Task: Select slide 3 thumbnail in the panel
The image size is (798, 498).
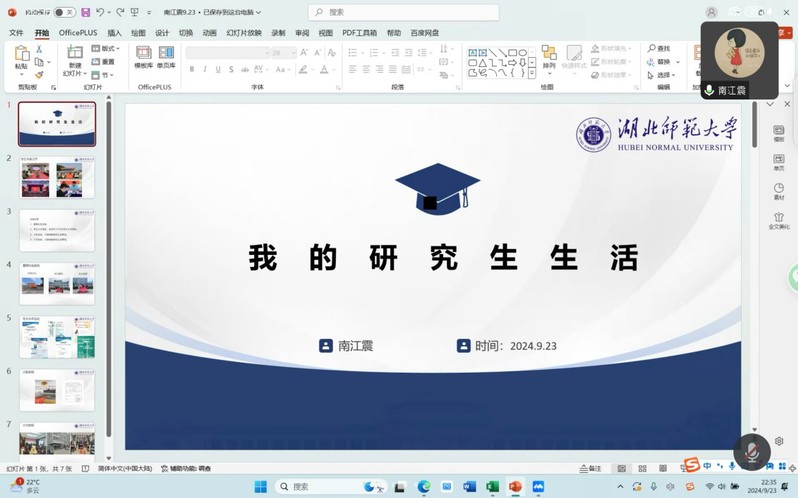Action: point(57,230)
